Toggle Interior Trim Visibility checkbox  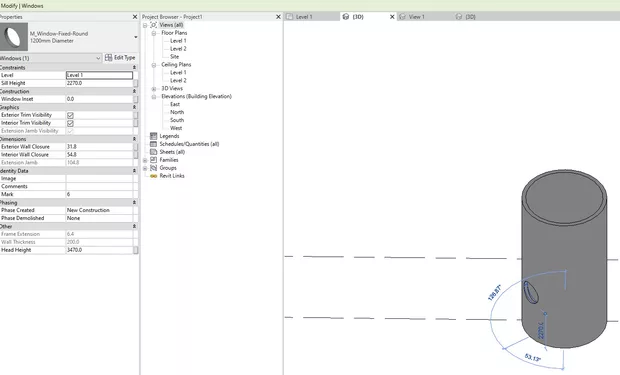(x=70, y=123)
